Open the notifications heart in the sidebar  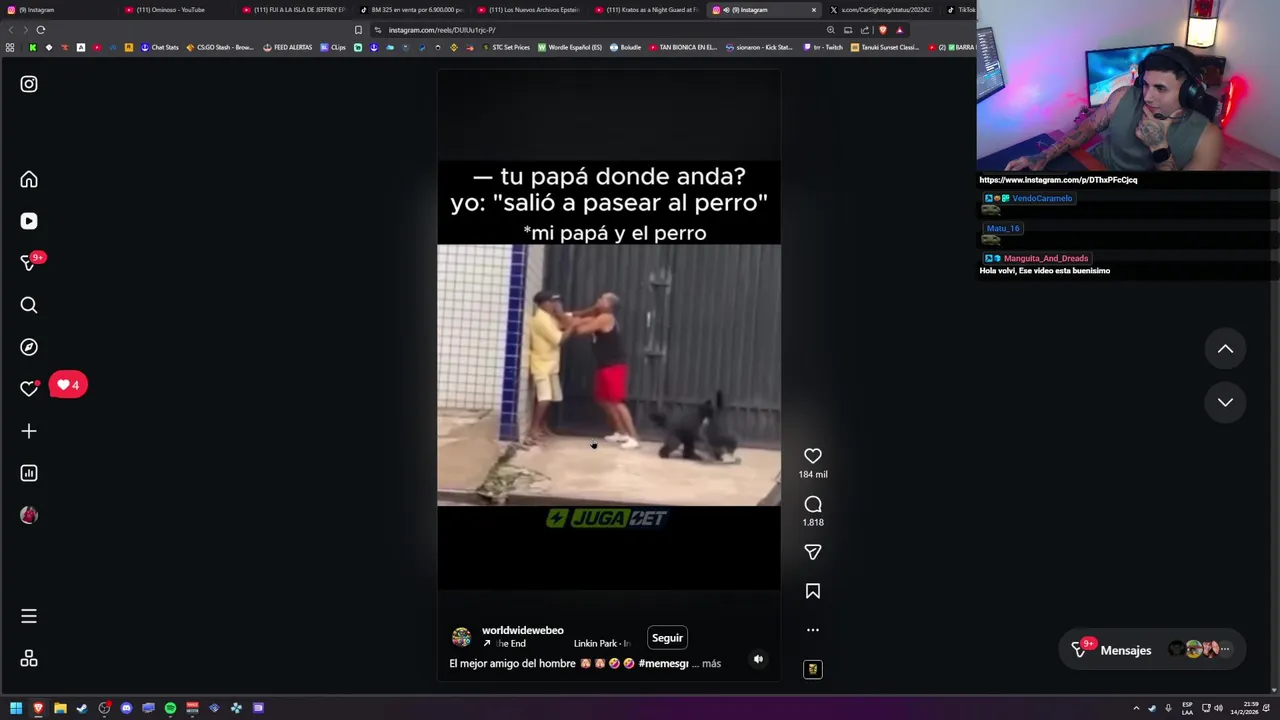pyautogui.click(x=29, y=389)
